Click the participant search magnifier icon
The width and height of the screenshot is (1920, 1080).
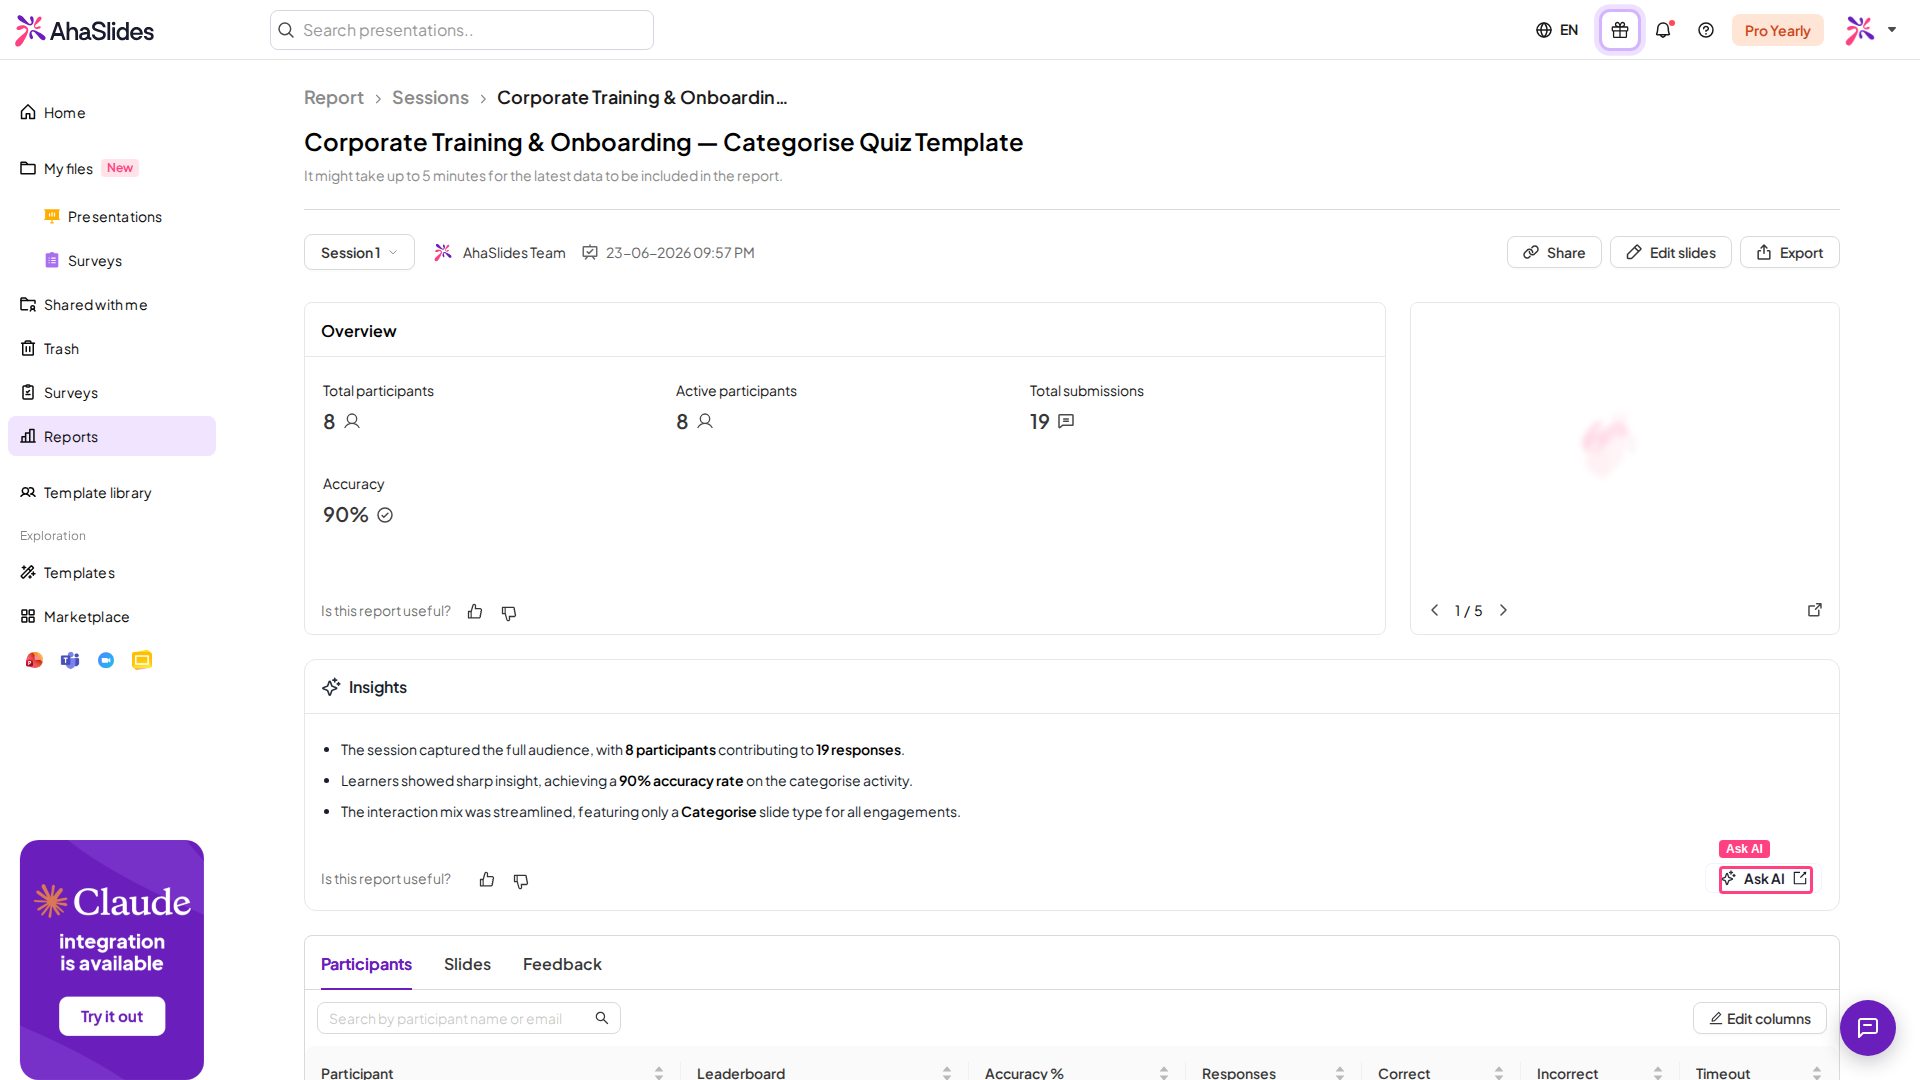point(602,1018)
